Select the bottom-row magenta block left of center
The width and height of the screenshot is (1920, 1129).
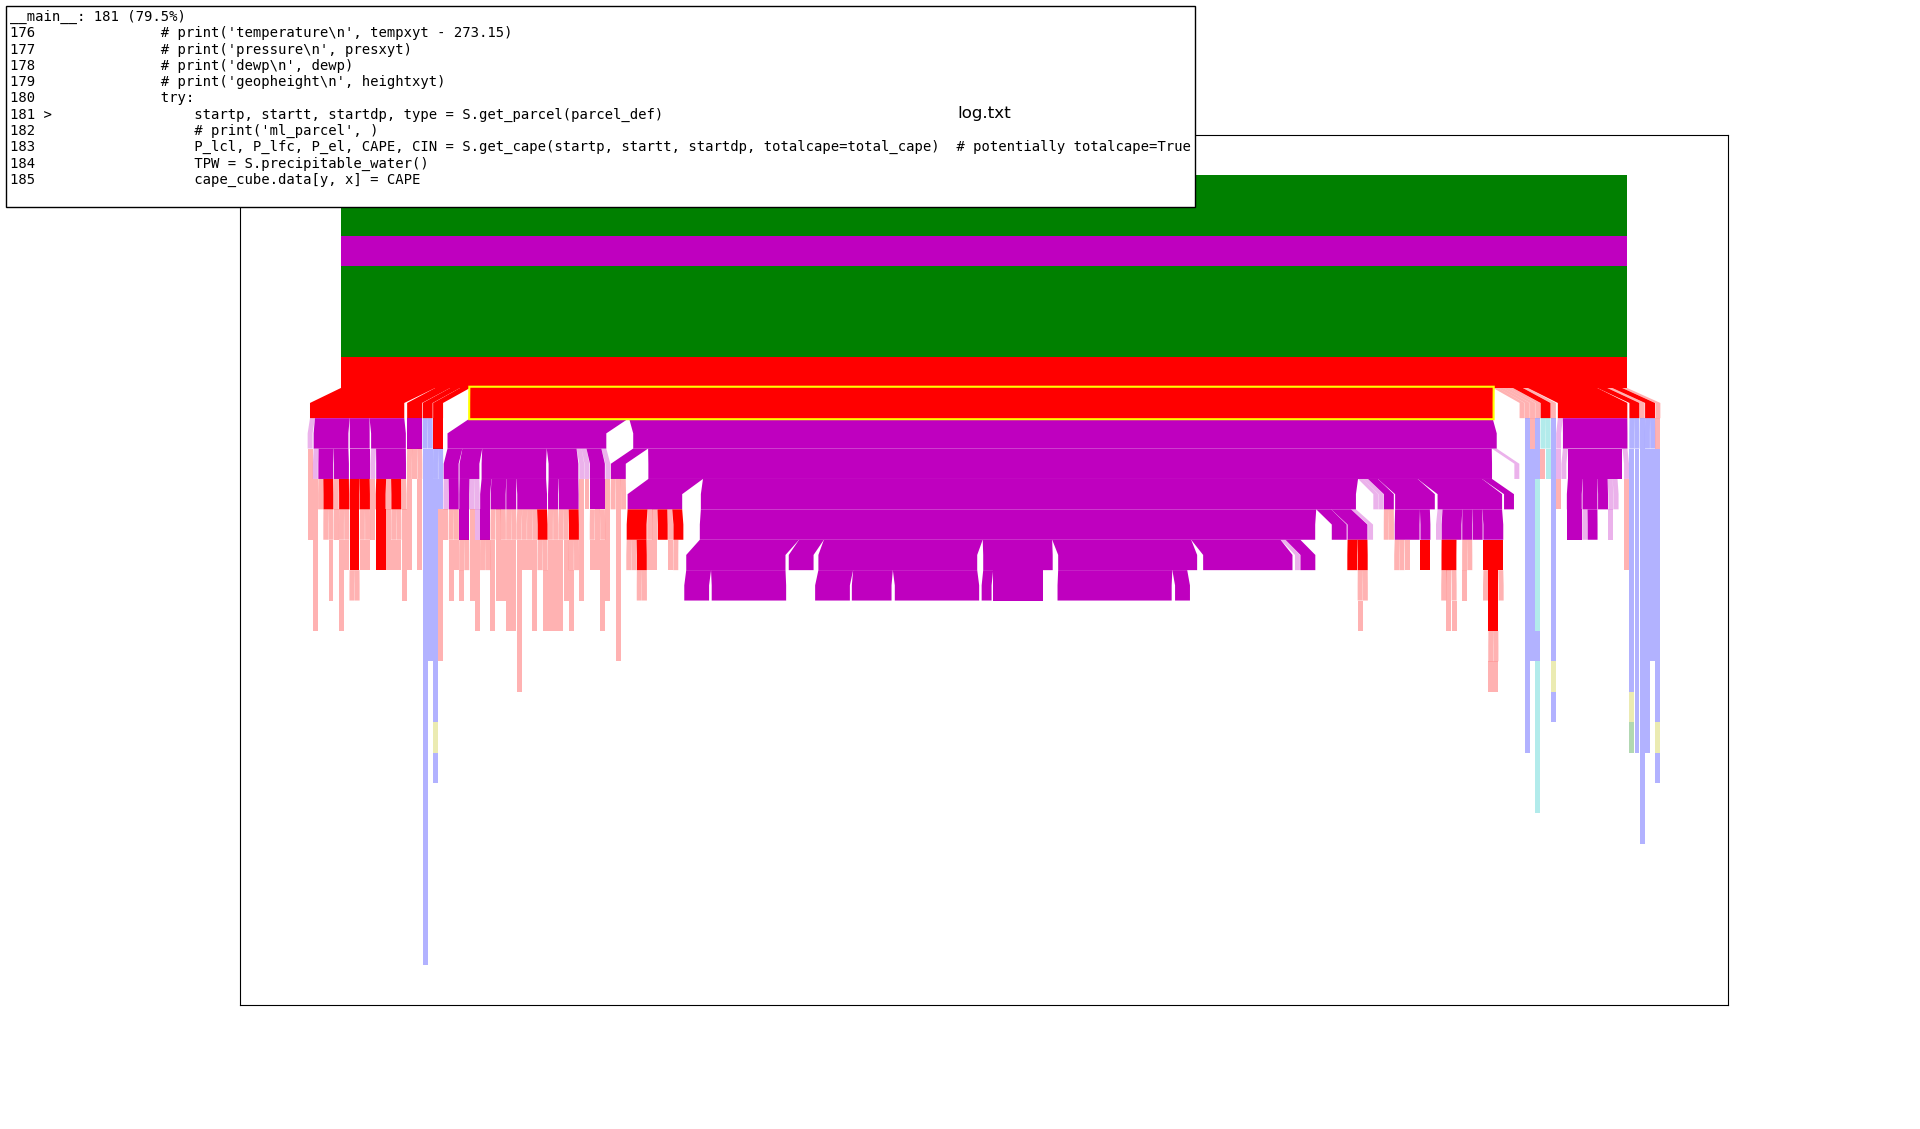point(748,585)
